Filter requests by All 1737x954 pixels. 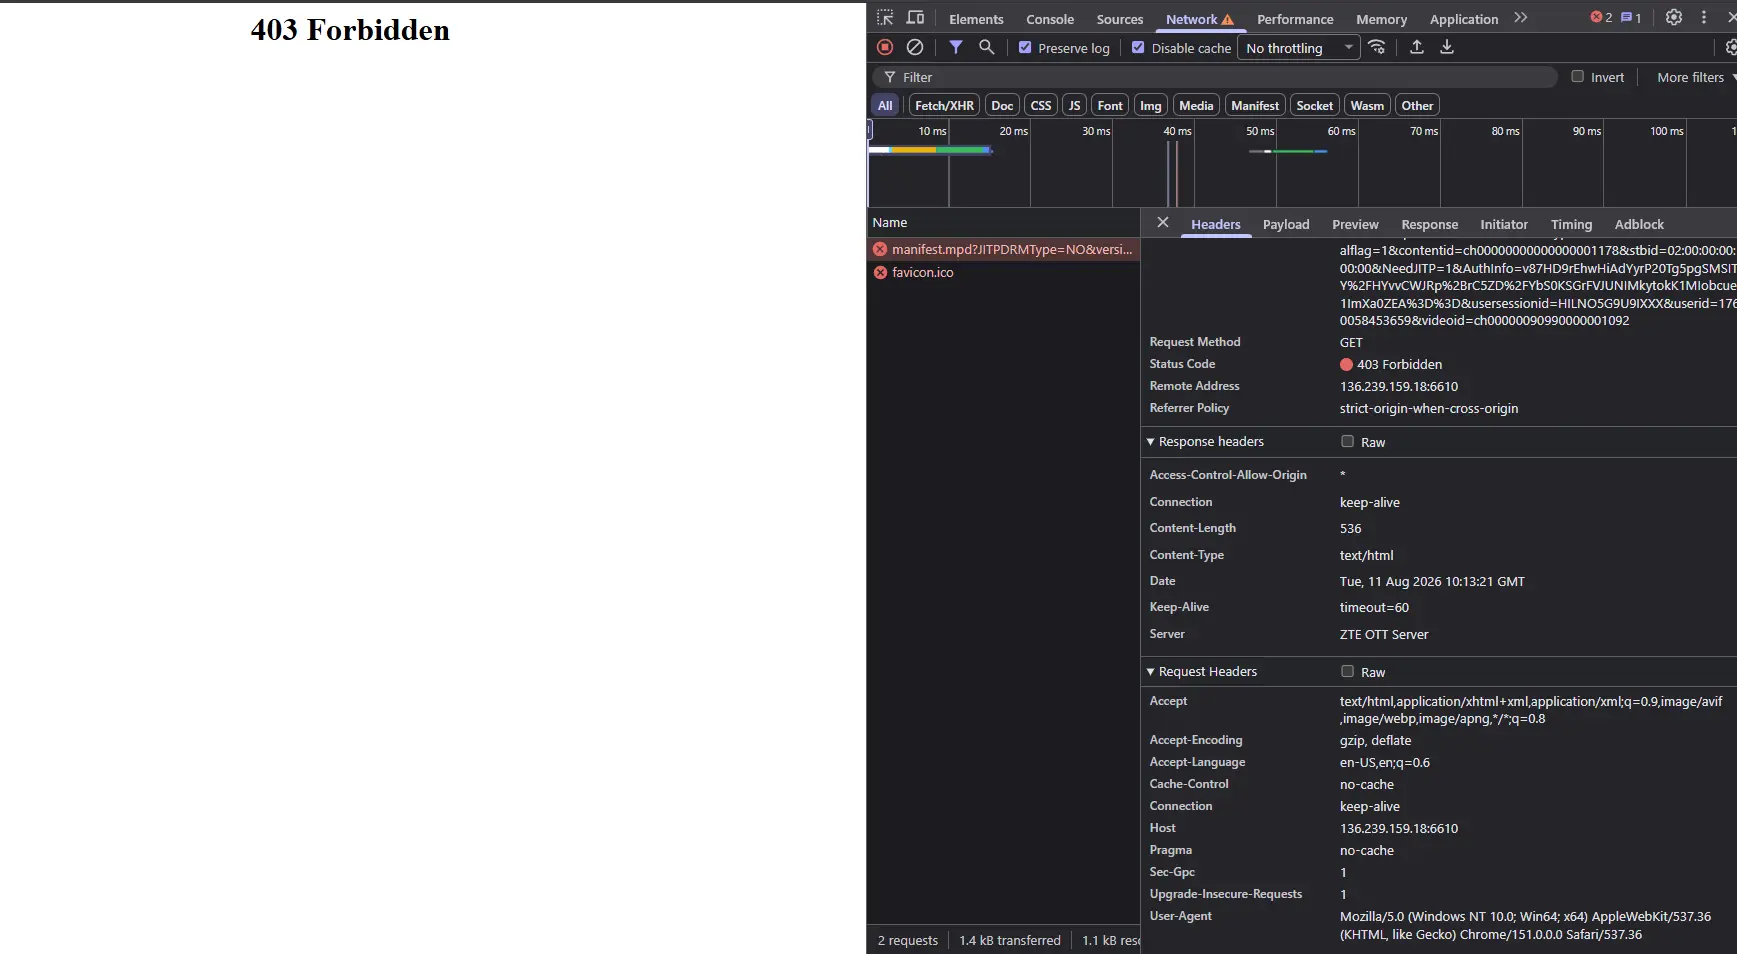885,105
